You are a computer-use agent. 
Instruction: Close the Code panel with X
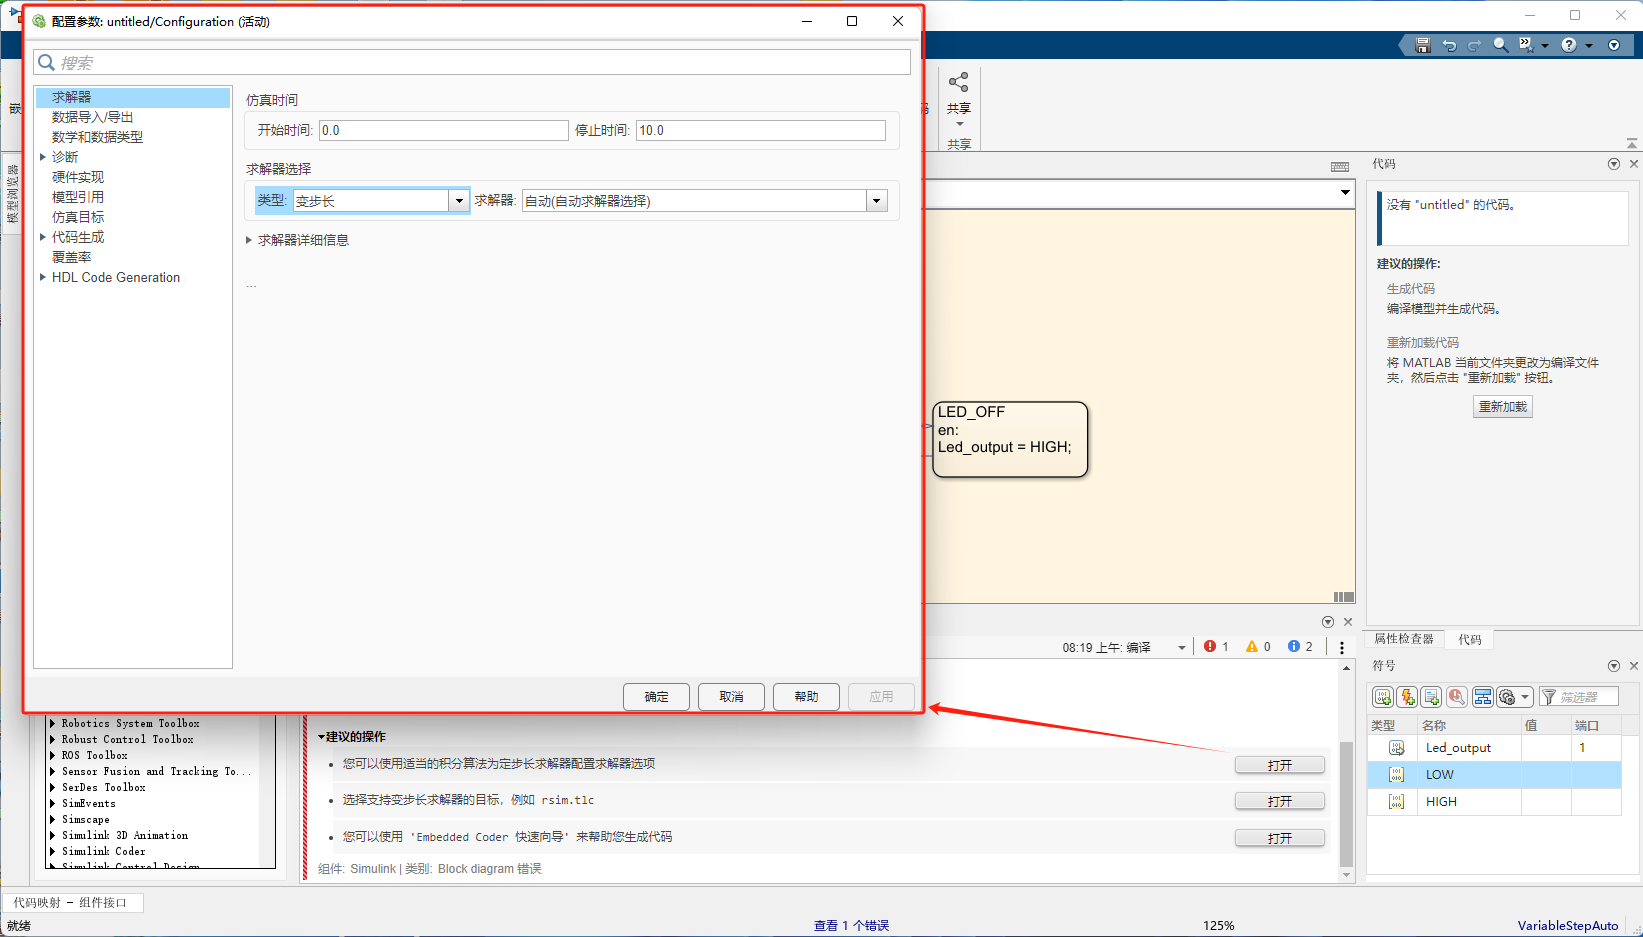[x=1634, y=164]
